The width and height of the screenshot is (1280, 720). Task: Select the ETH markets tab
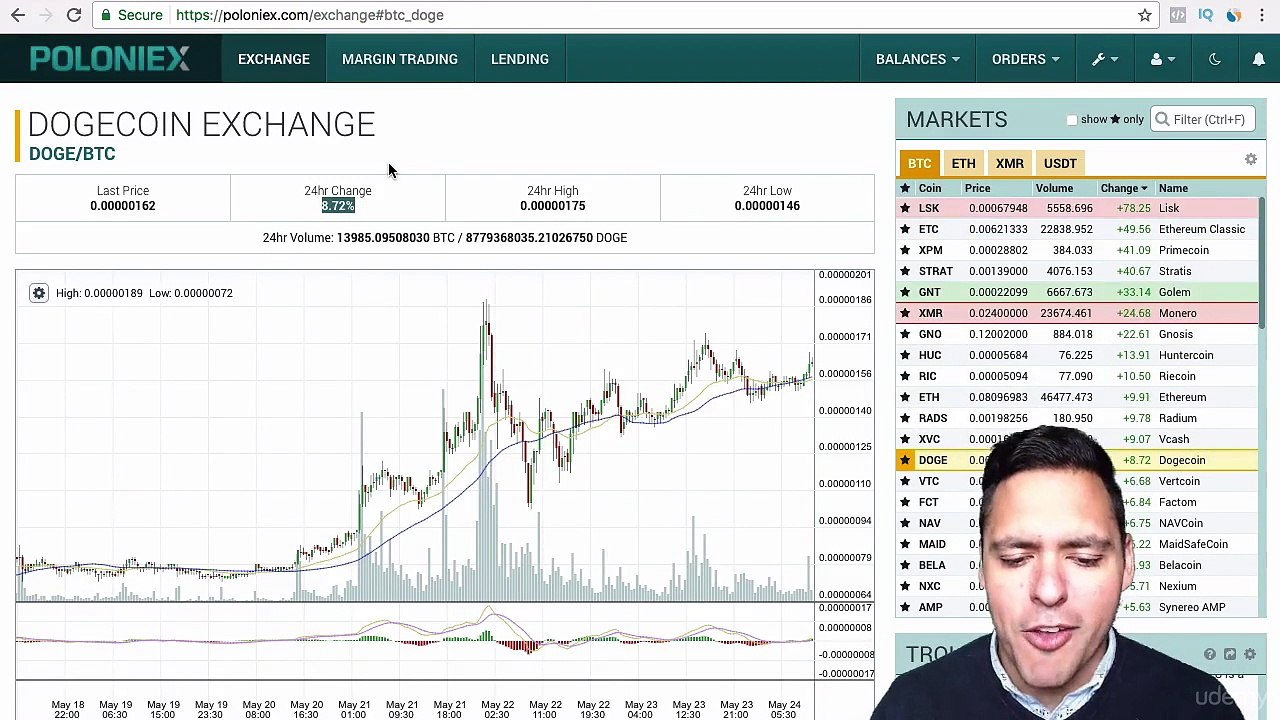tap(963, 163)
